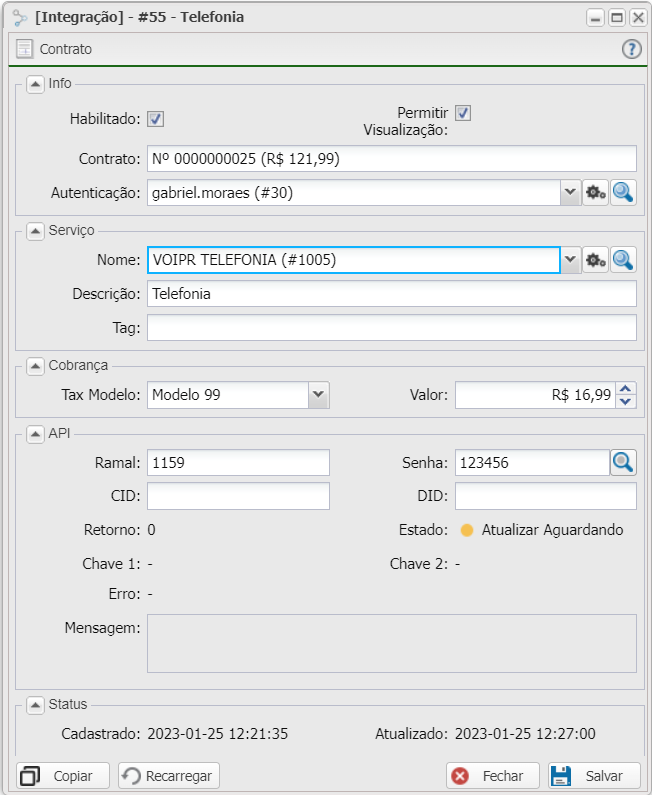This screenshot has width=652, height=795.
Task: Click the Contrato document icon
Action: (25, 49)
